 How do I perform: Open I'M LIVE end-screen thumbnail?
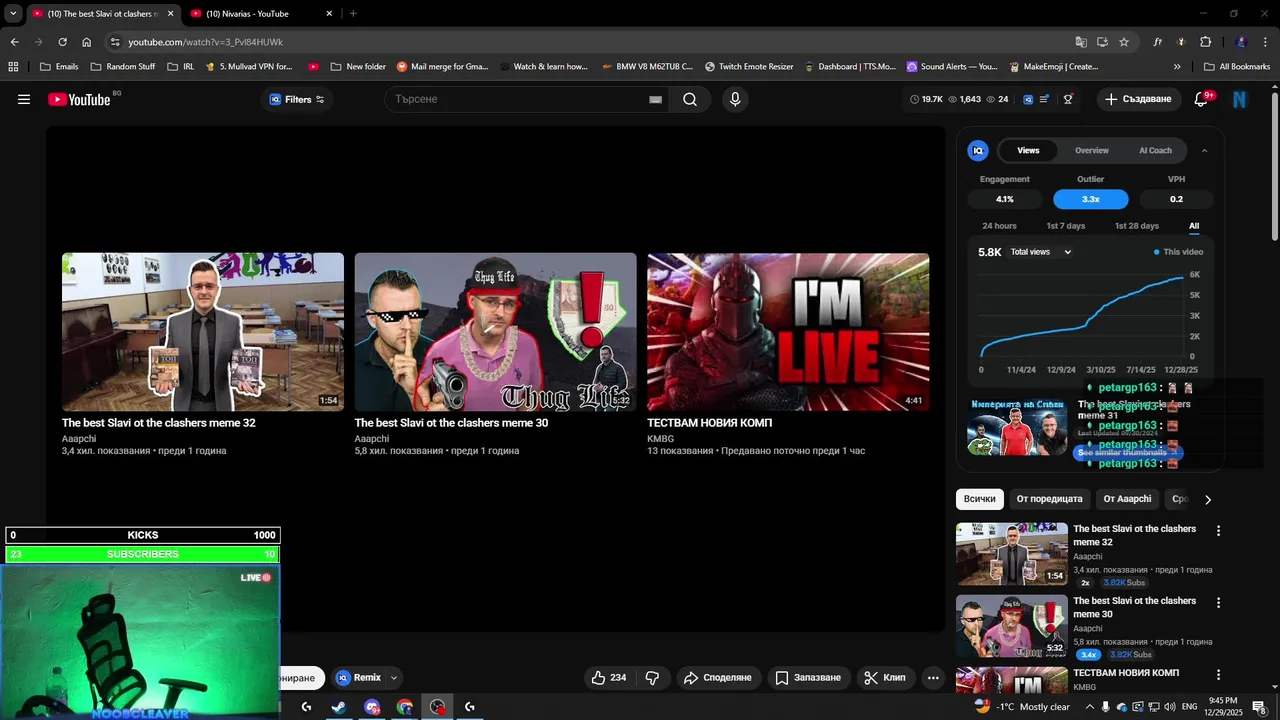pyautogui.click(x=788, y=332)
